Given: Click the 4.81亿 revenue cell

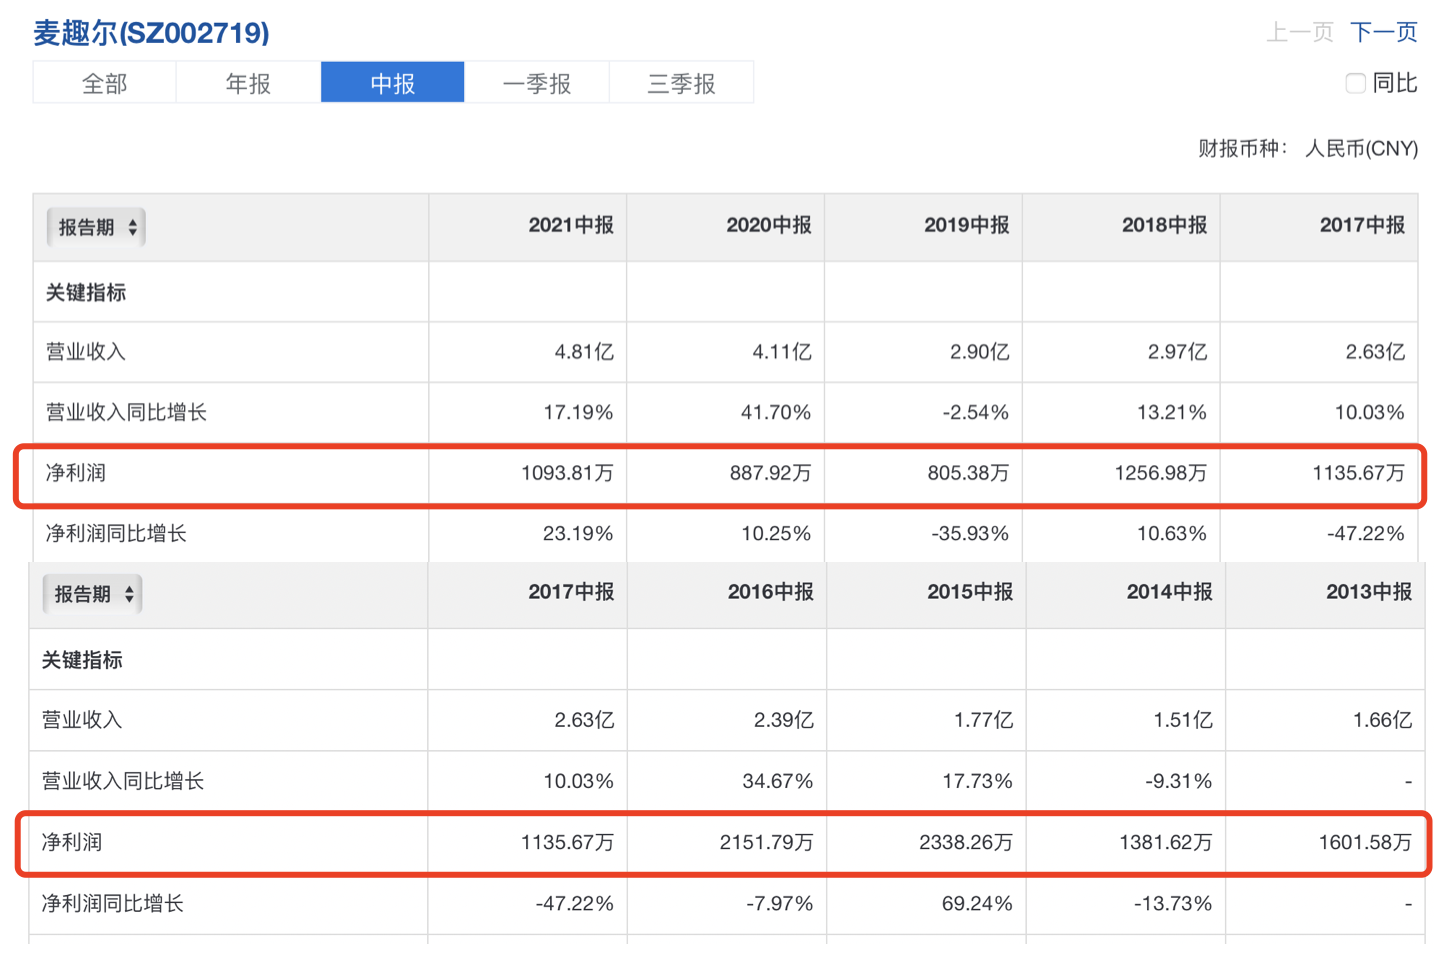Looking at the screenshot, I should point(583,352).
